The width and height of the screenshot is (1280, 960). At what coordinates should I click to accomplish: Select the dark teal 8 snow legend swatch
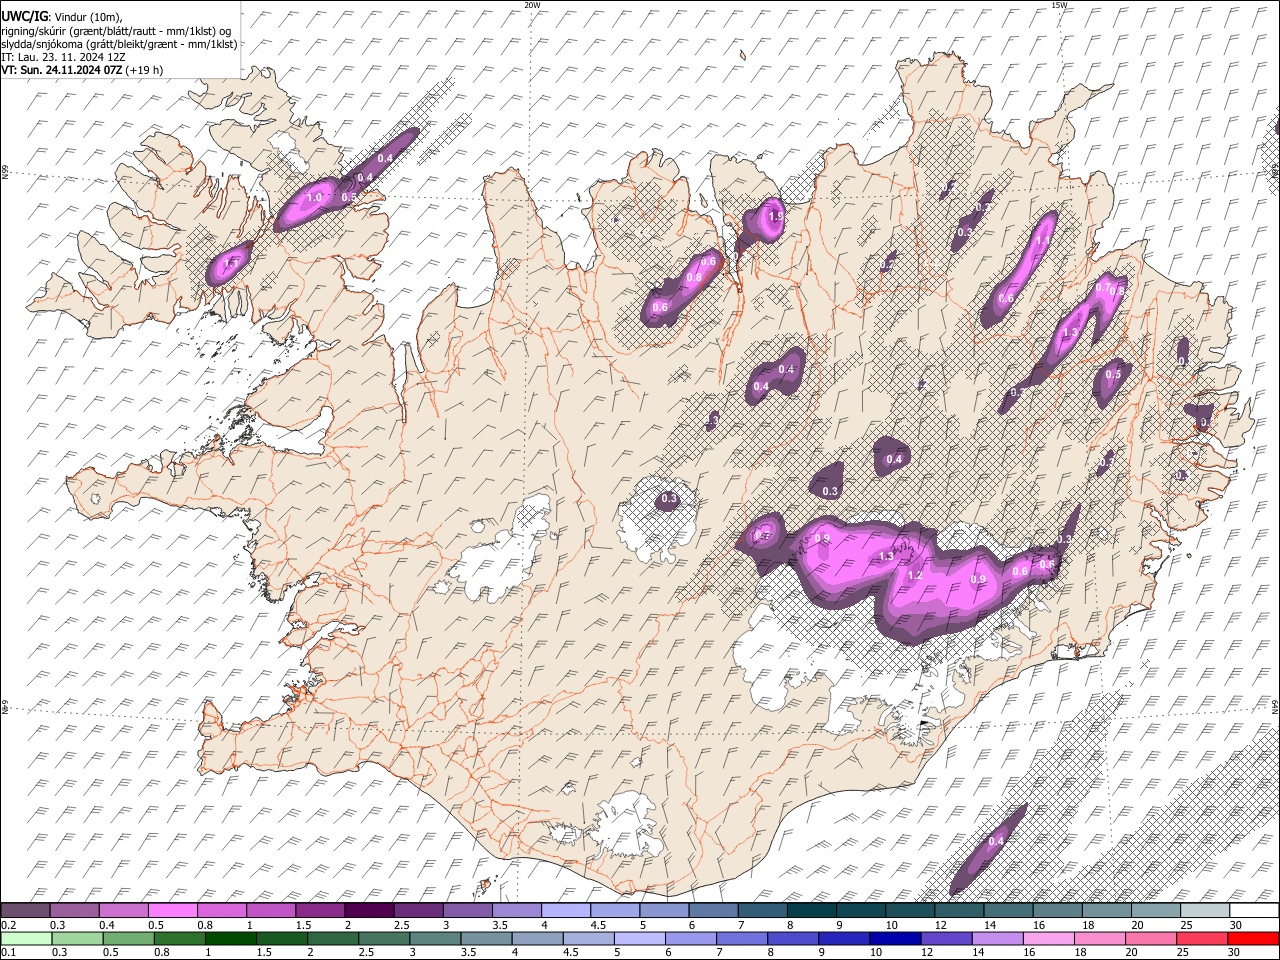point(811,911)
